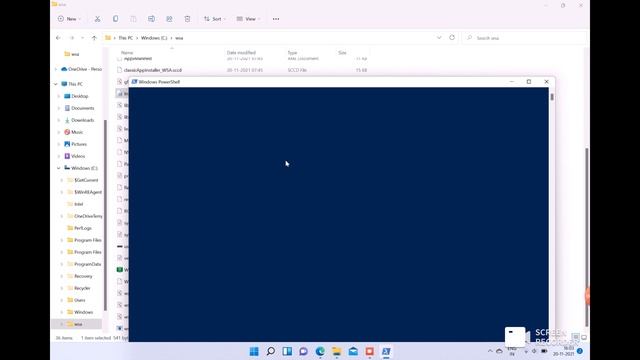Open the New item dropdown

pyautogui.click(x=69, y=19)
